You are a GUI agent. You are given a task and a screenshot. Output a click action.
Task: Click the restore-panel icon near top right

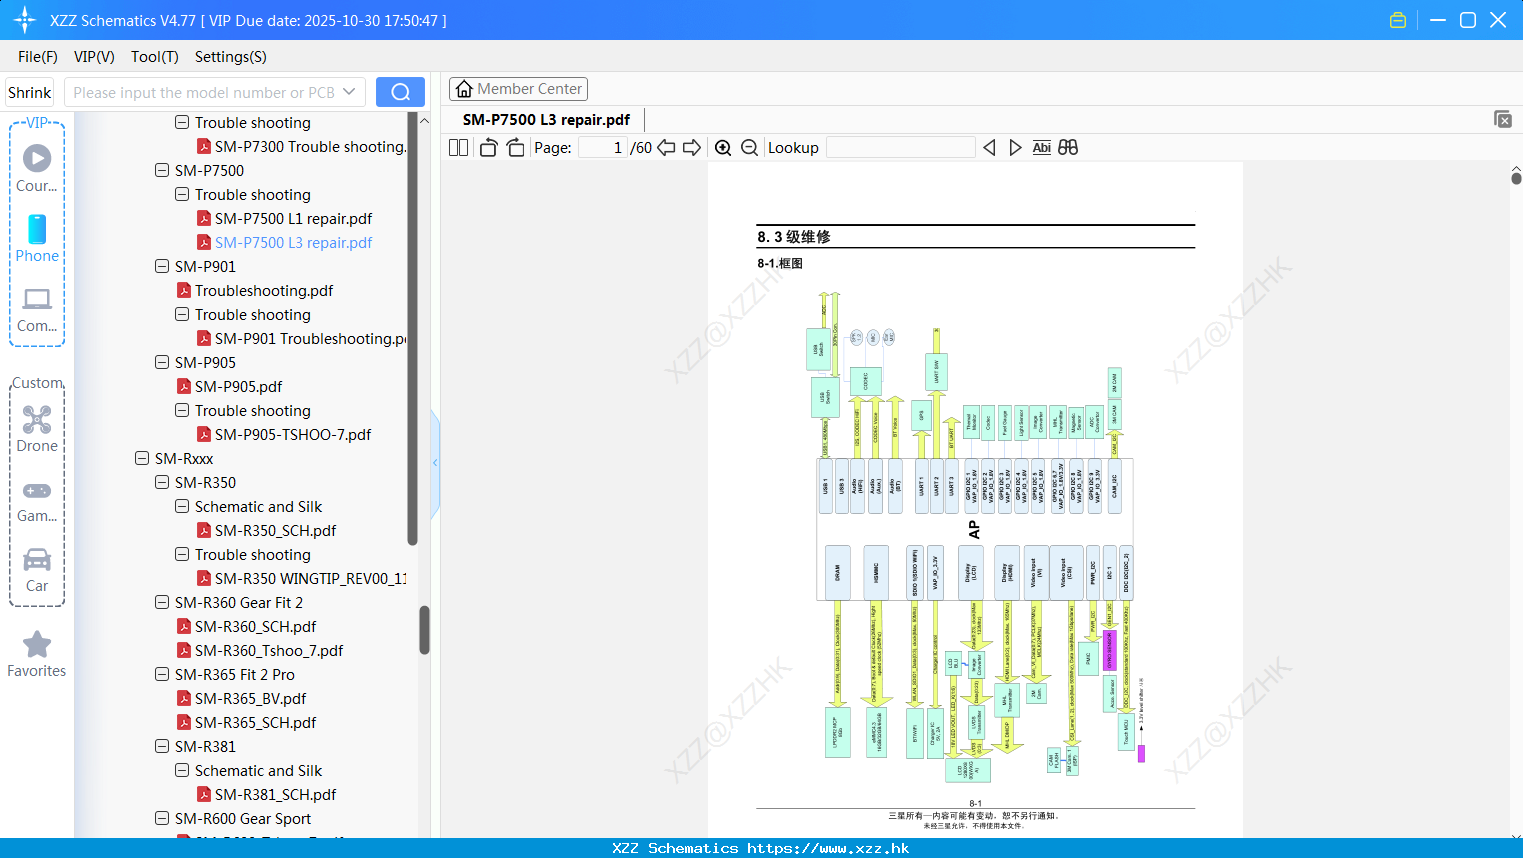point(1503,119)
